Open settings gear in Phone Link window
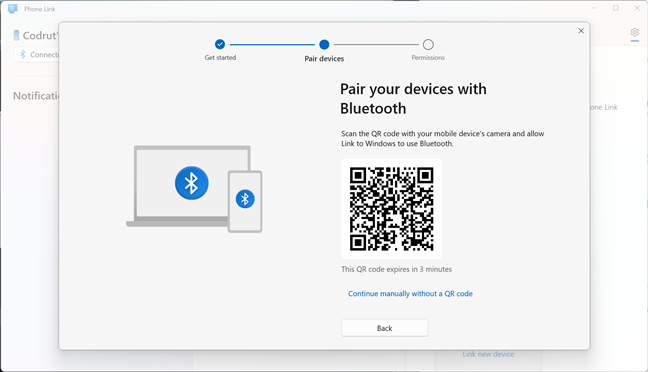648x372 pixels. tap(634, 32)
